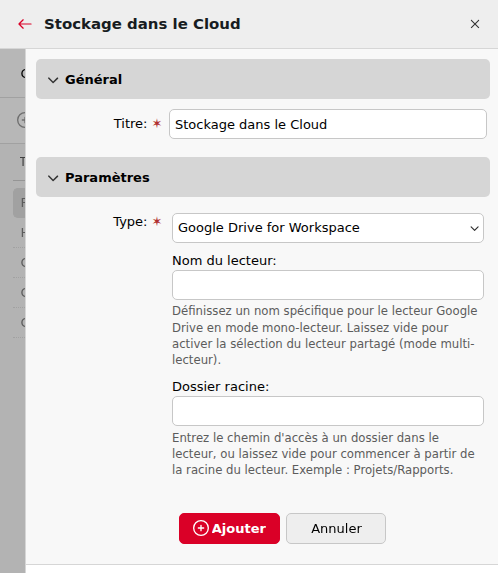Click the dialog title Stockage dans le Cloud

(142, 24)
